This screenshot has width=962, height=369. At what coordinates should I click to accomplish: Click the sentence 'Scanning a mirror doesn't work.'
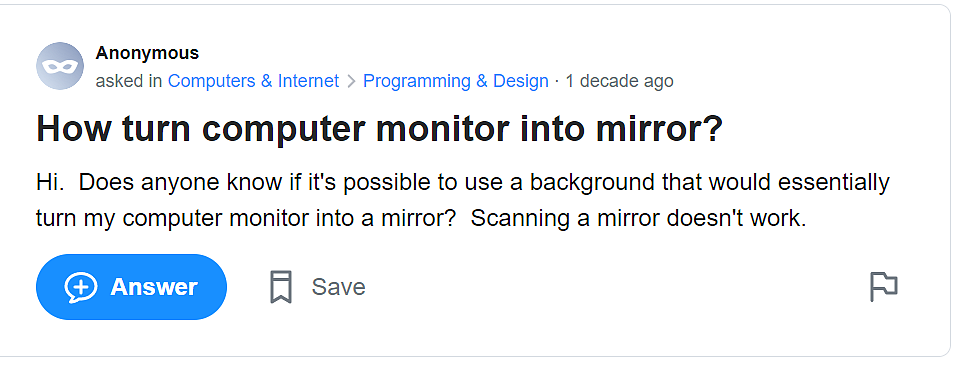638,218
